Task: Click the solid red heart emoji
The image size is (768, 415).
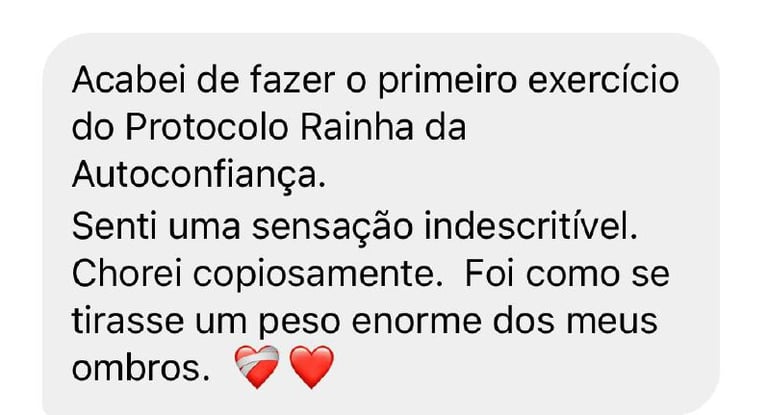Action: tap(312, 367)
